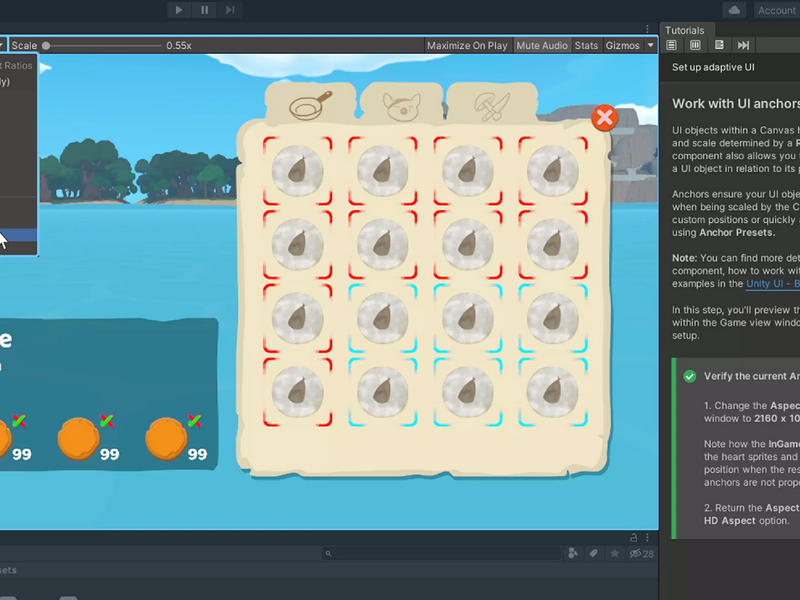Open the cloud services icon
Image resolution: width=800 pixels, height=600 pixels.
[x=734, y=10]
